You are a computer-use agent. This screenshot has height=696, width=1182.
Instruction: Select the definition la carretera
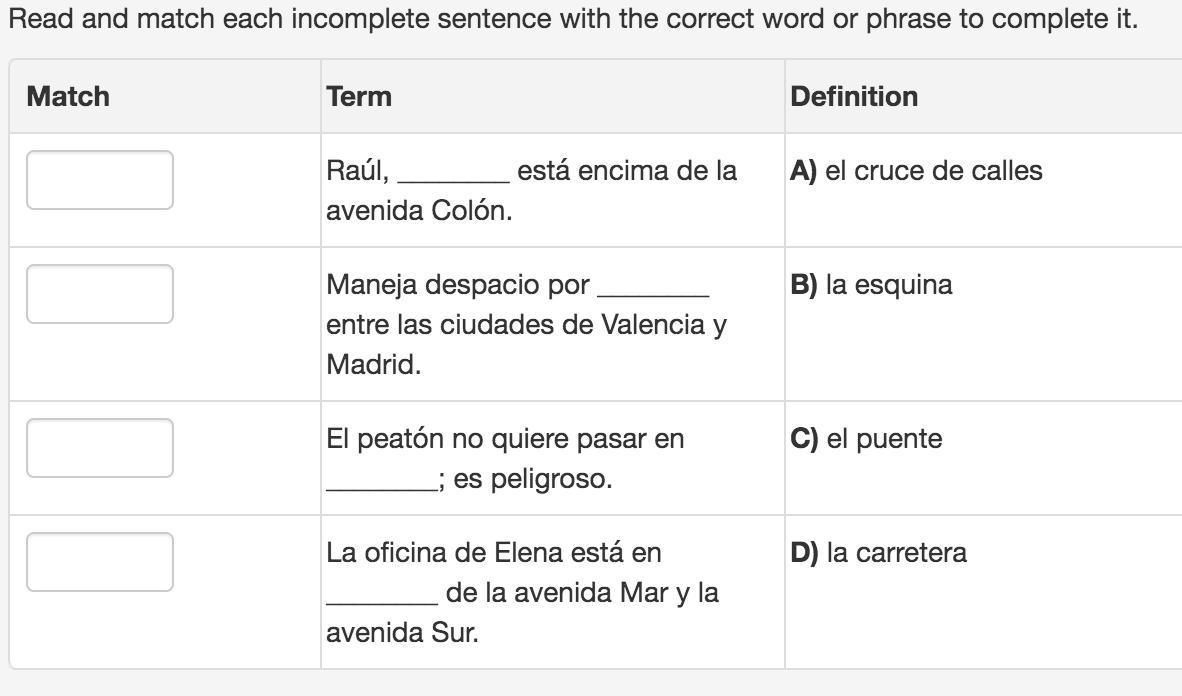pos(896,553)
